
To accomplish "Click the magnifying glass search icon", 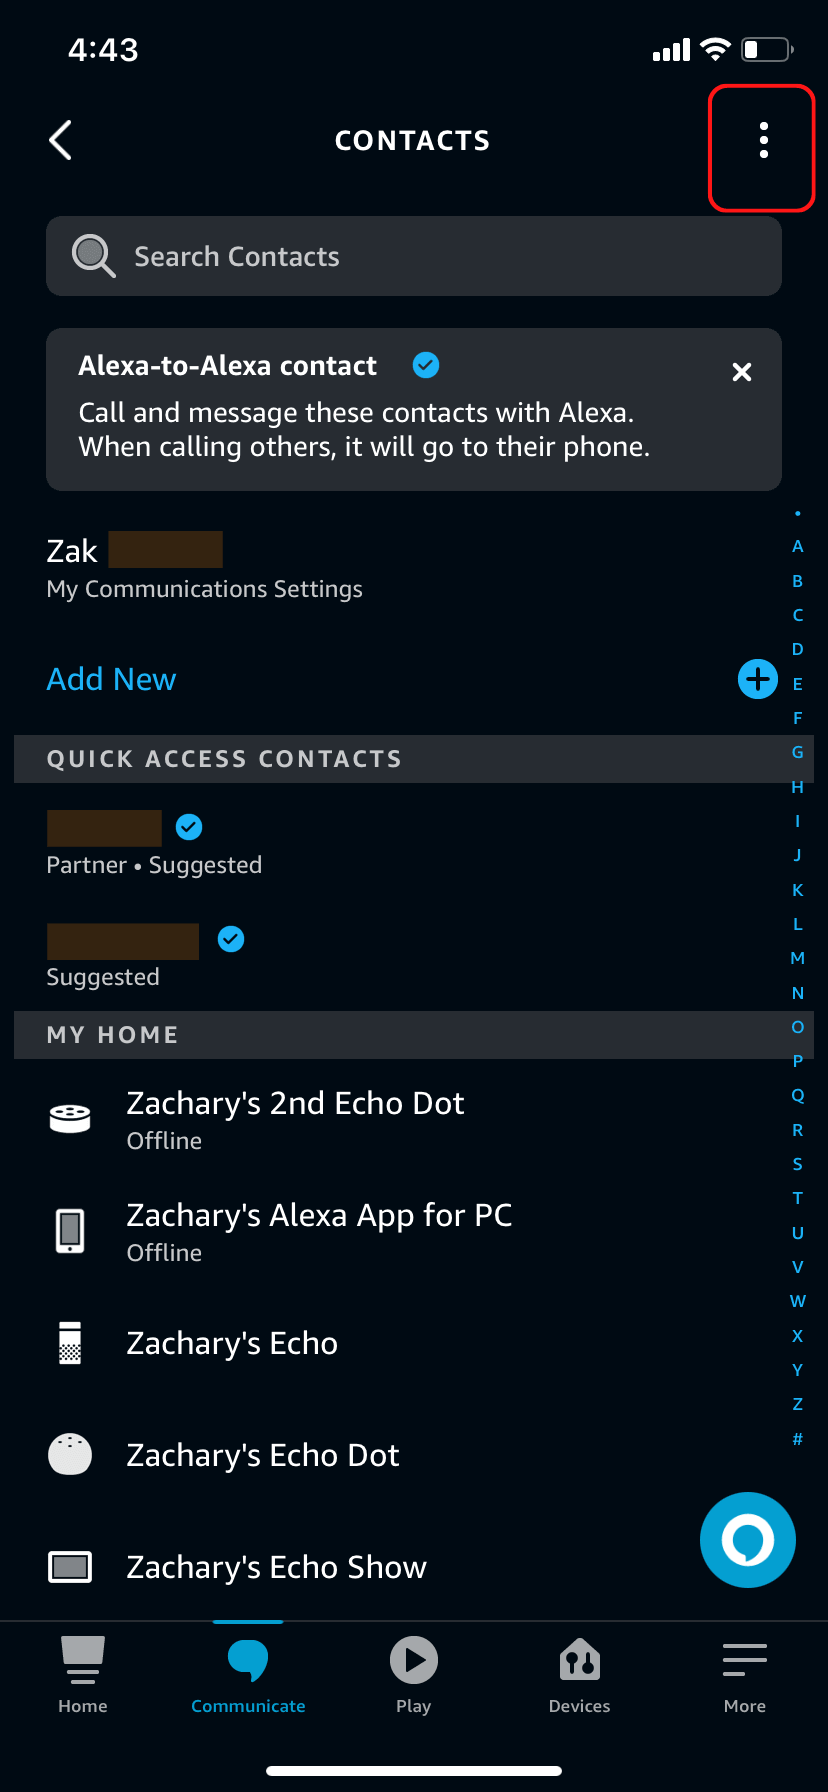I will 93,256.
